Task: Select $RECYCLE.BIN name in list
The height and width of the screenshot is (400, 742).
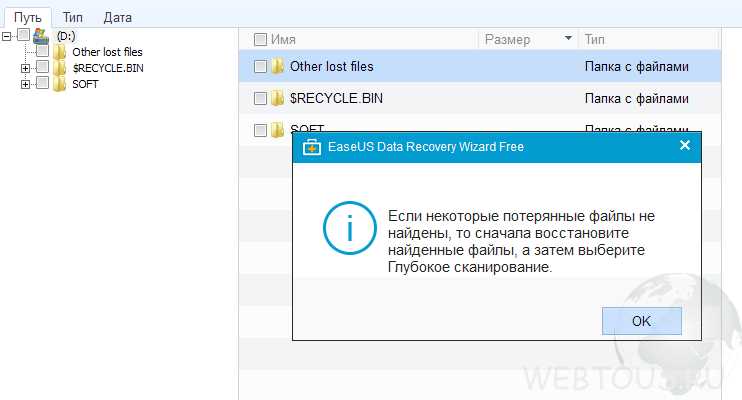Action: click(x=336, y=98)
